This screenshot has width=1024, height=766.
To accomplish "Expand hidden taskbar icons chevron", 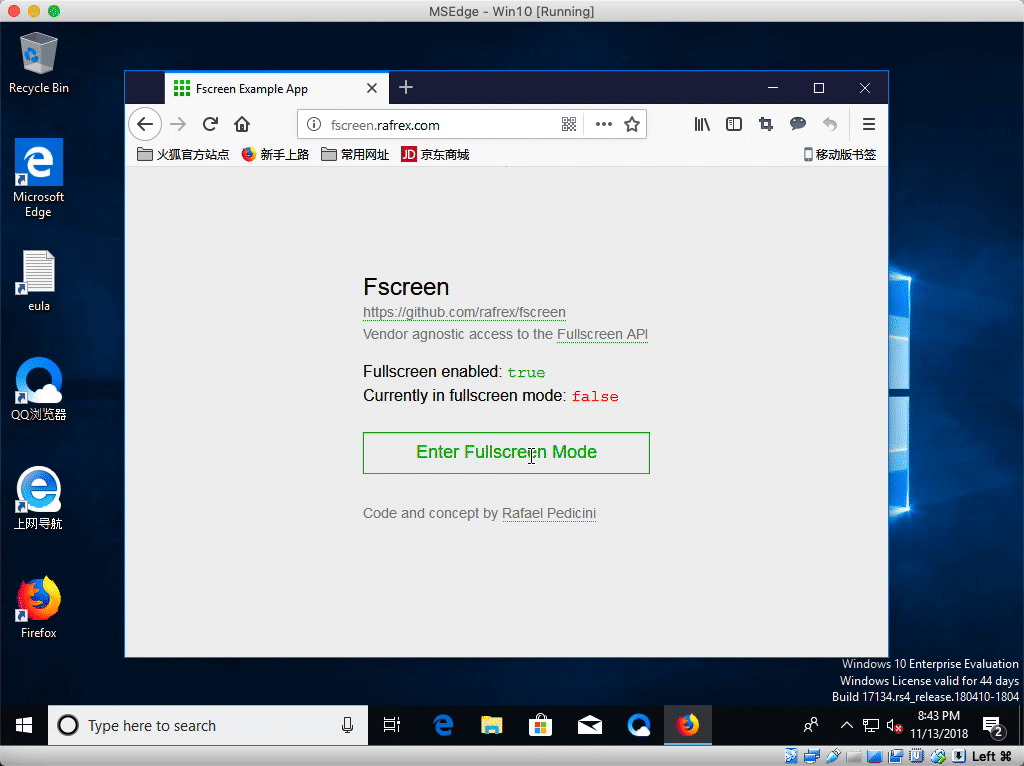I will [846, 725].
